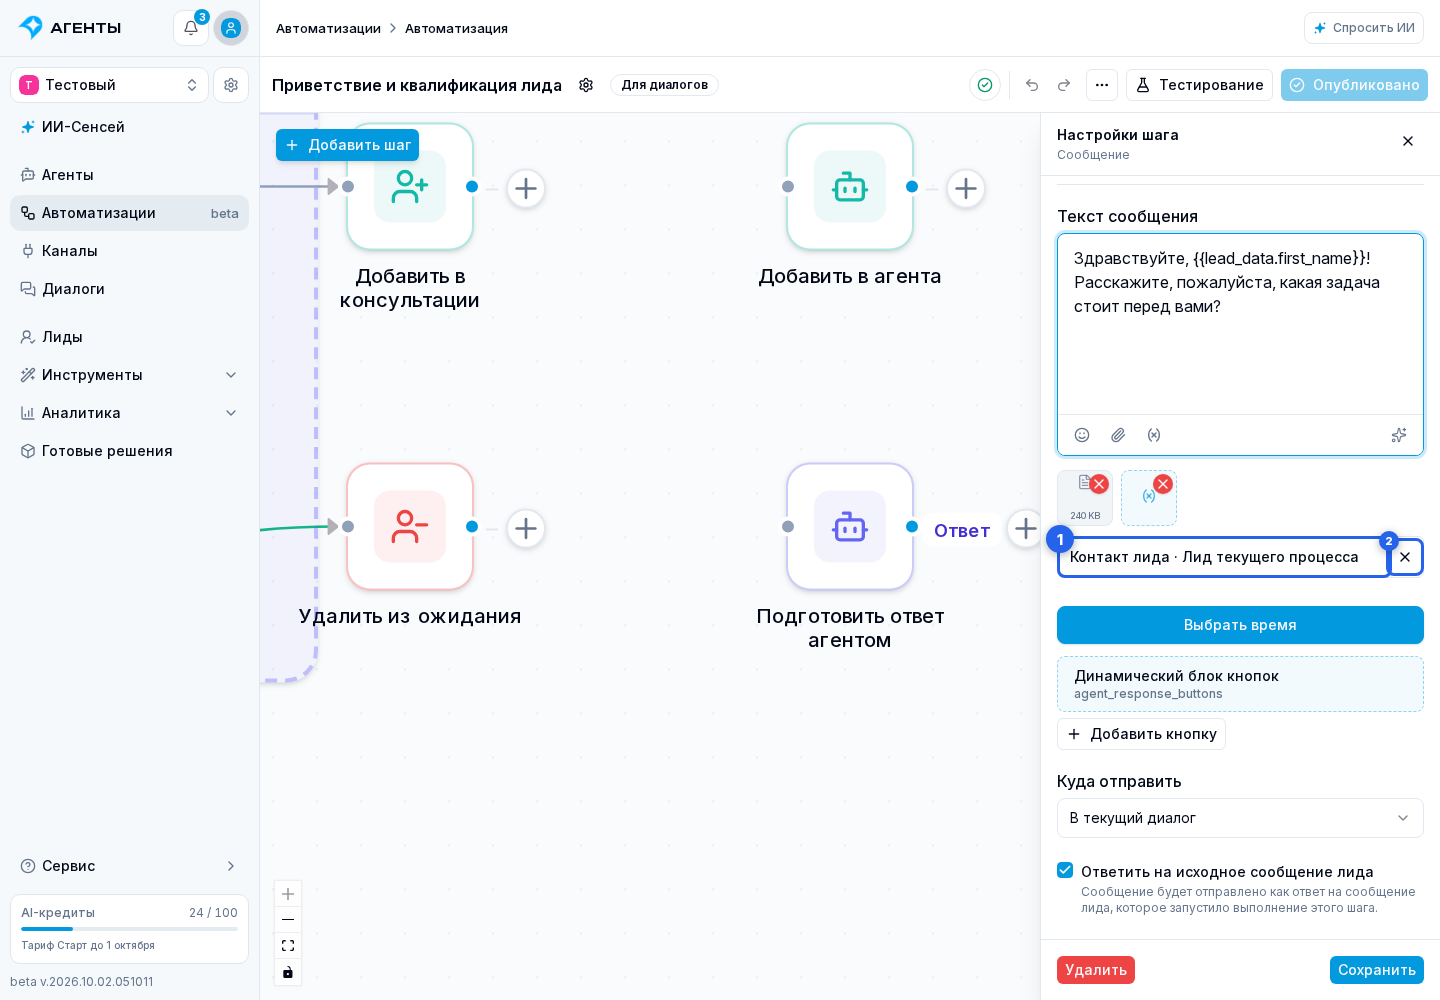The height and width of the screenshot is (1000, 1440).
Task: Remove the attached variable chip
Action: 1163,484
